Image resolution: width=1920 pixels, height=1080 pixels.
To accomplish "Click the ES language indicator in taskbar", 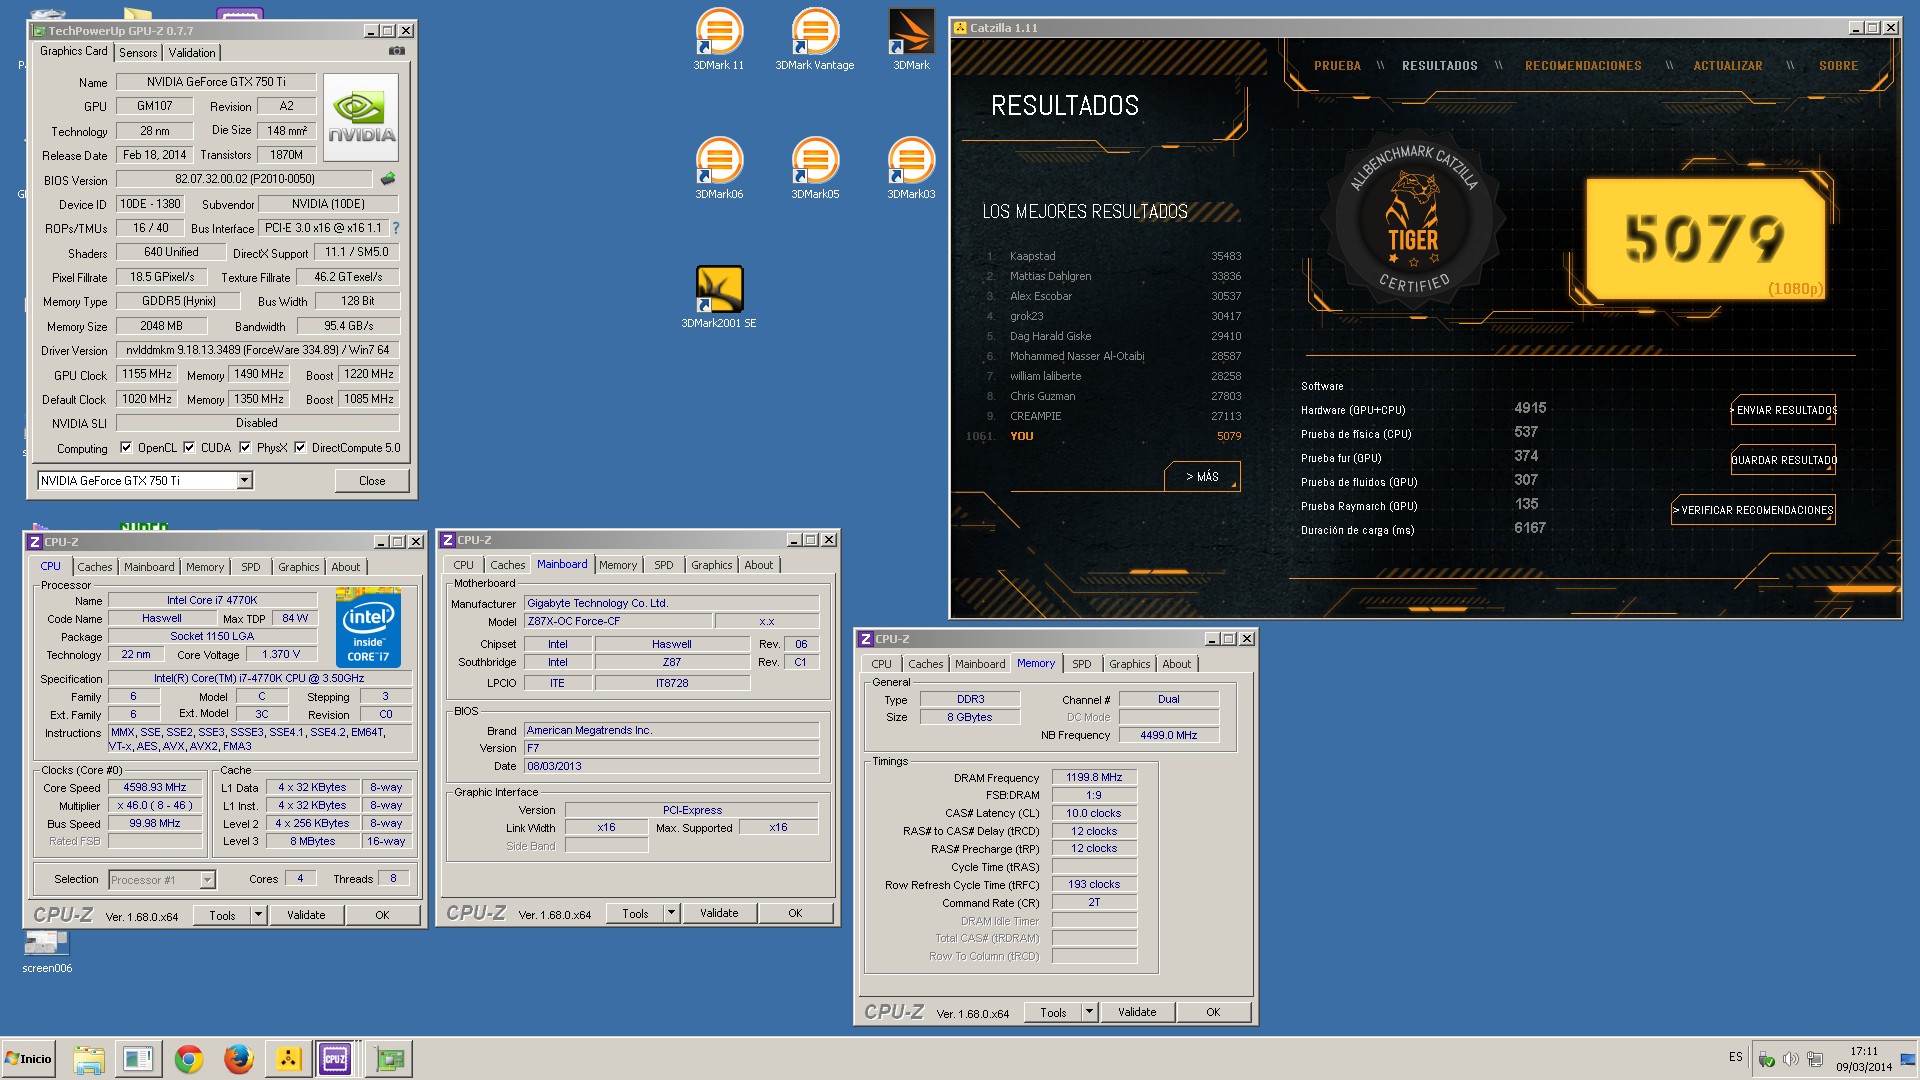I will pos(1735,1057).
